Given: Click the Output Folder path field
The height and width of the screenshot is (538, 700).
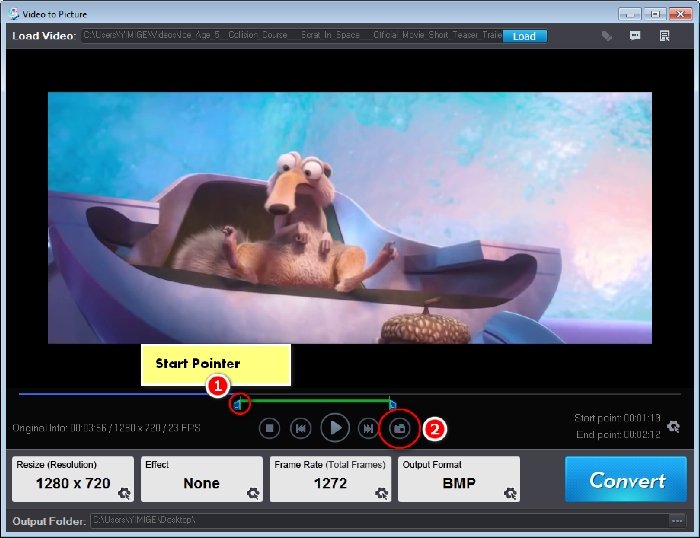Looking at the screenshot, I should (379, 521).
